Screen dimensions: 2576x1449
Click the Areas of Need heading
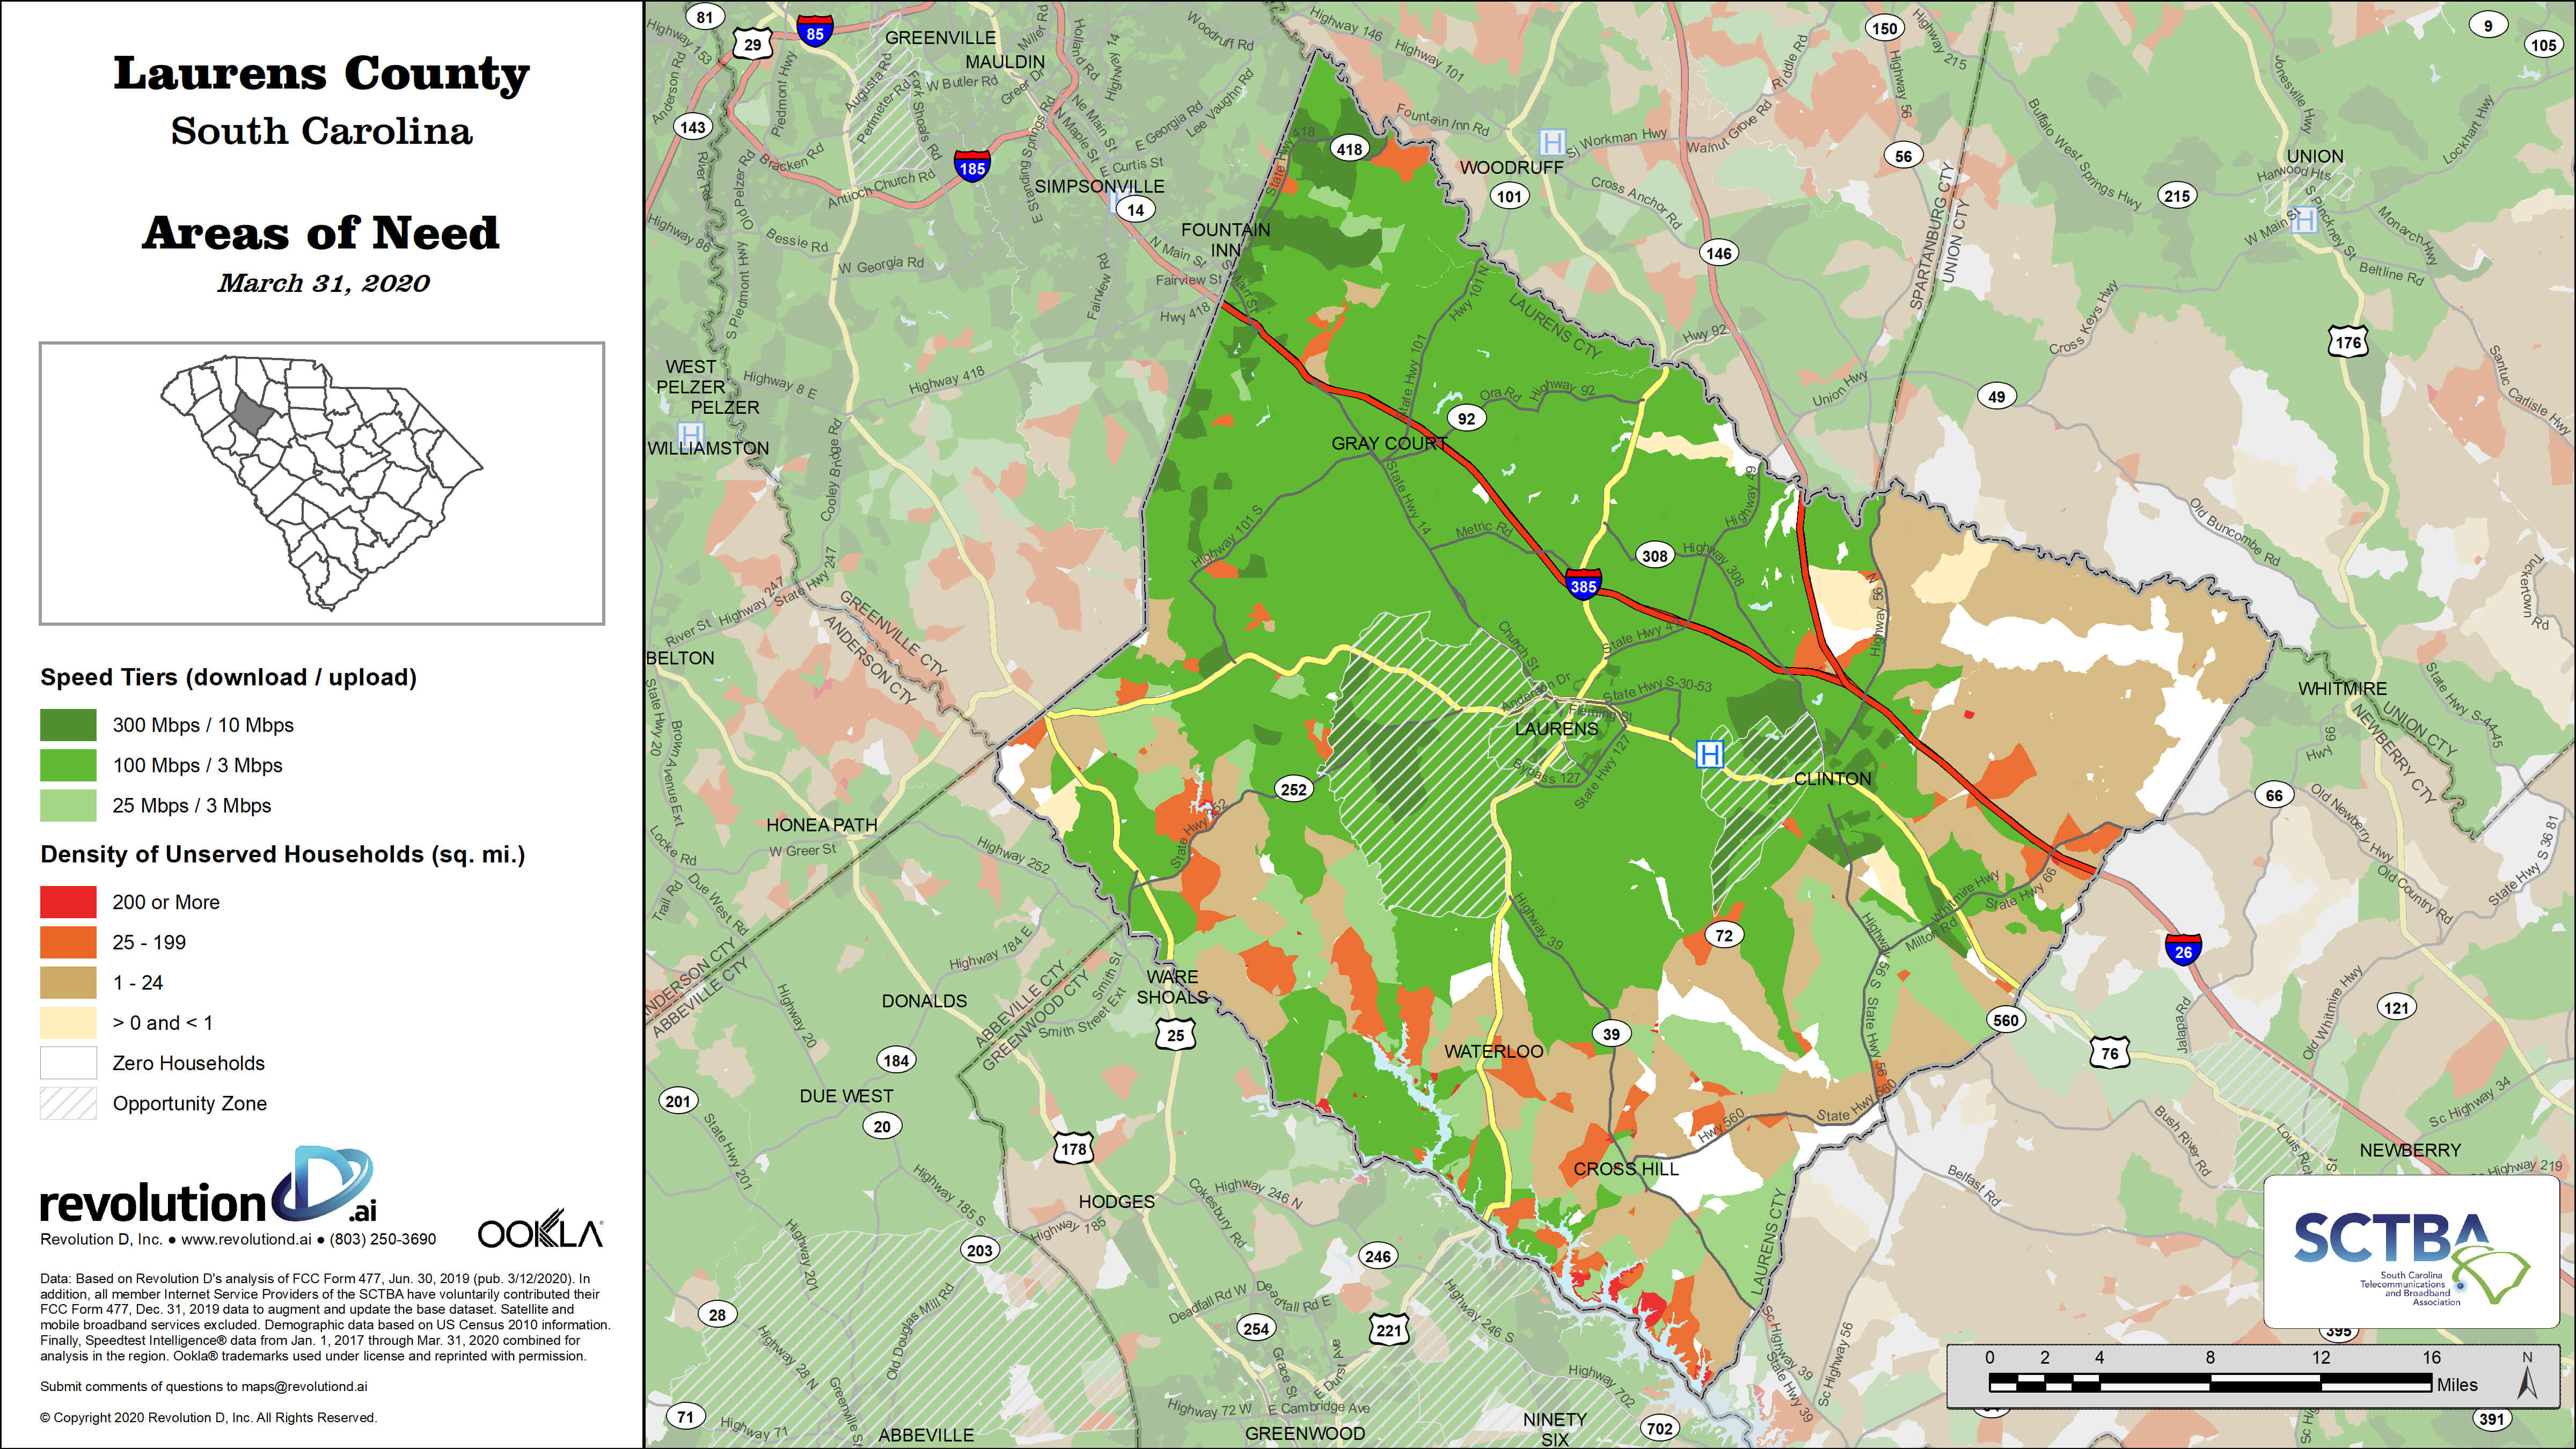(321, 233)
